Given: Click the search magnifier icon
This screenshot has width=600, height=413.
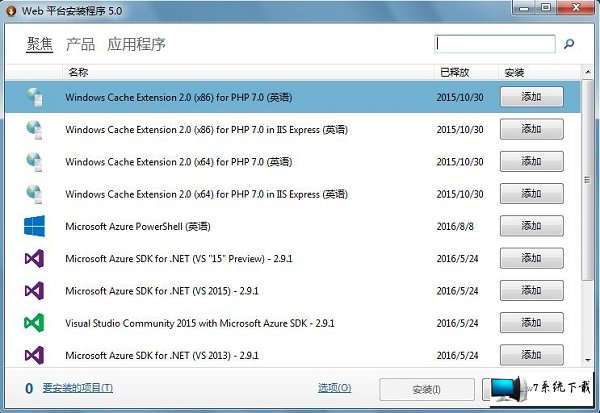Looking at the screenshot, I should [x=569, y=44].
